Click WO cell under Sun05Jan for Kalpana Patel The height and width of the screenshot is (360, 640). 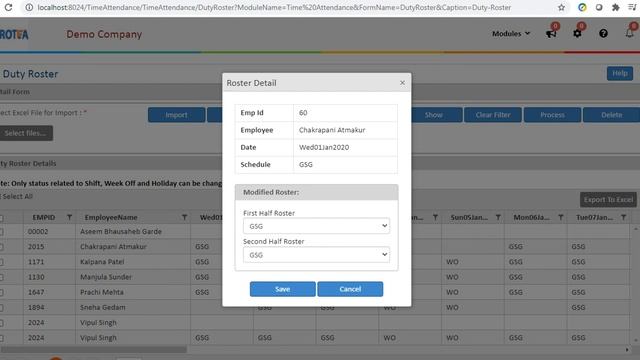click(452, 262)
